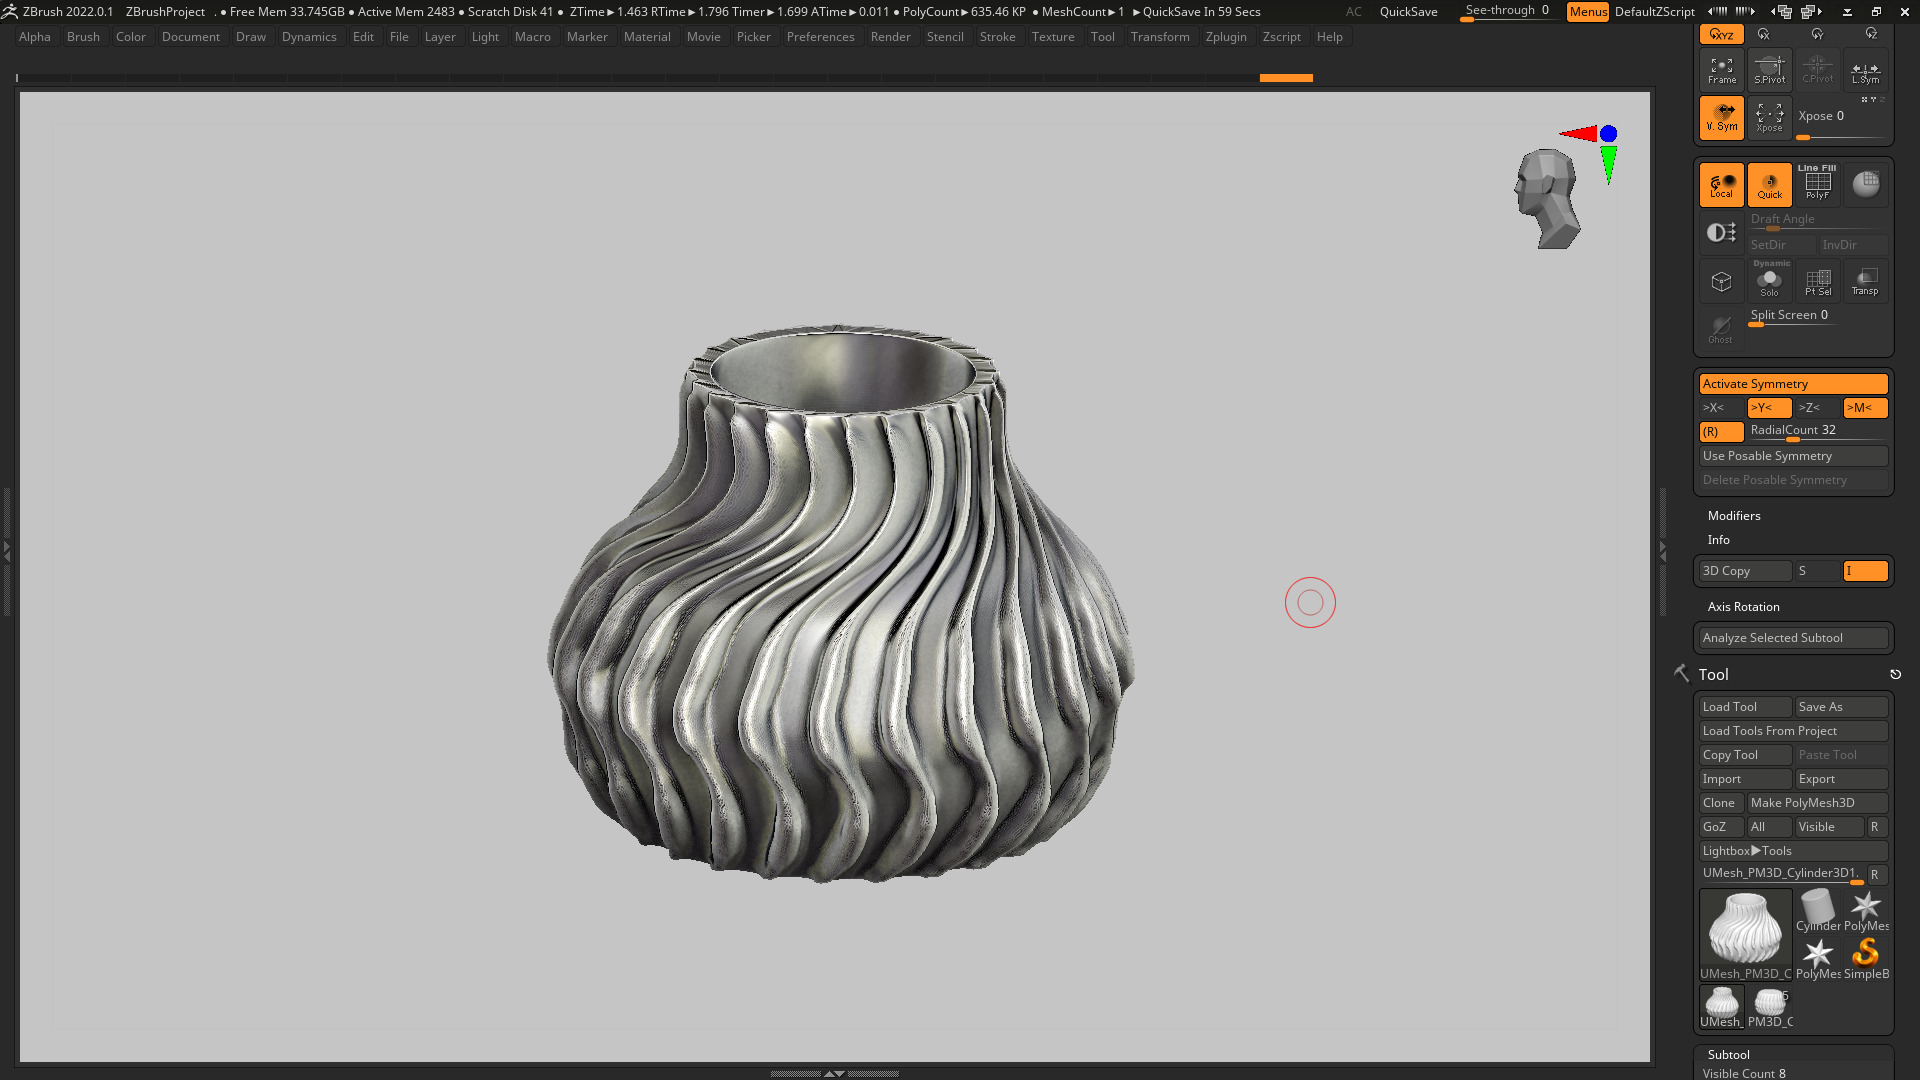The width and height of the screenshot is (1920, 1080).
Task: Click the L.Sym local symmetry icon
Action: [1865, 70]
